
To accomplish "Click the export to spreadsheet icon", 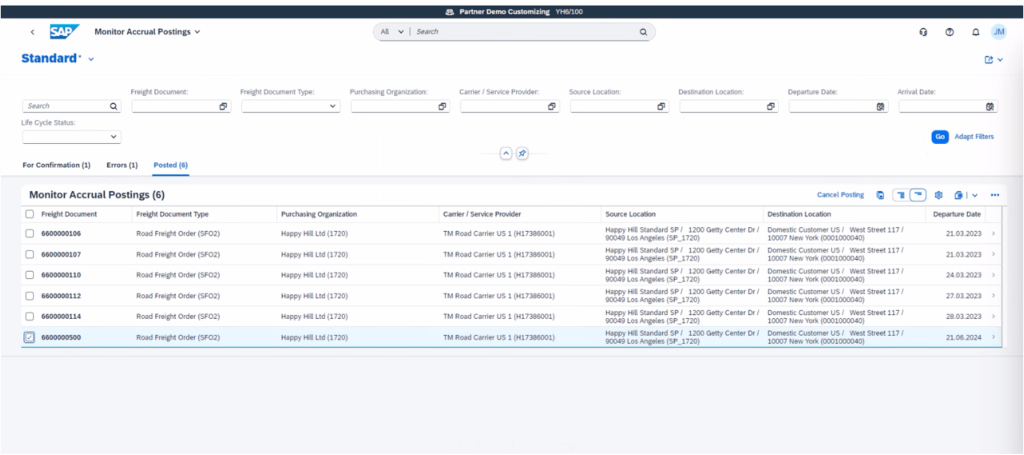I will tap(958, 195).
